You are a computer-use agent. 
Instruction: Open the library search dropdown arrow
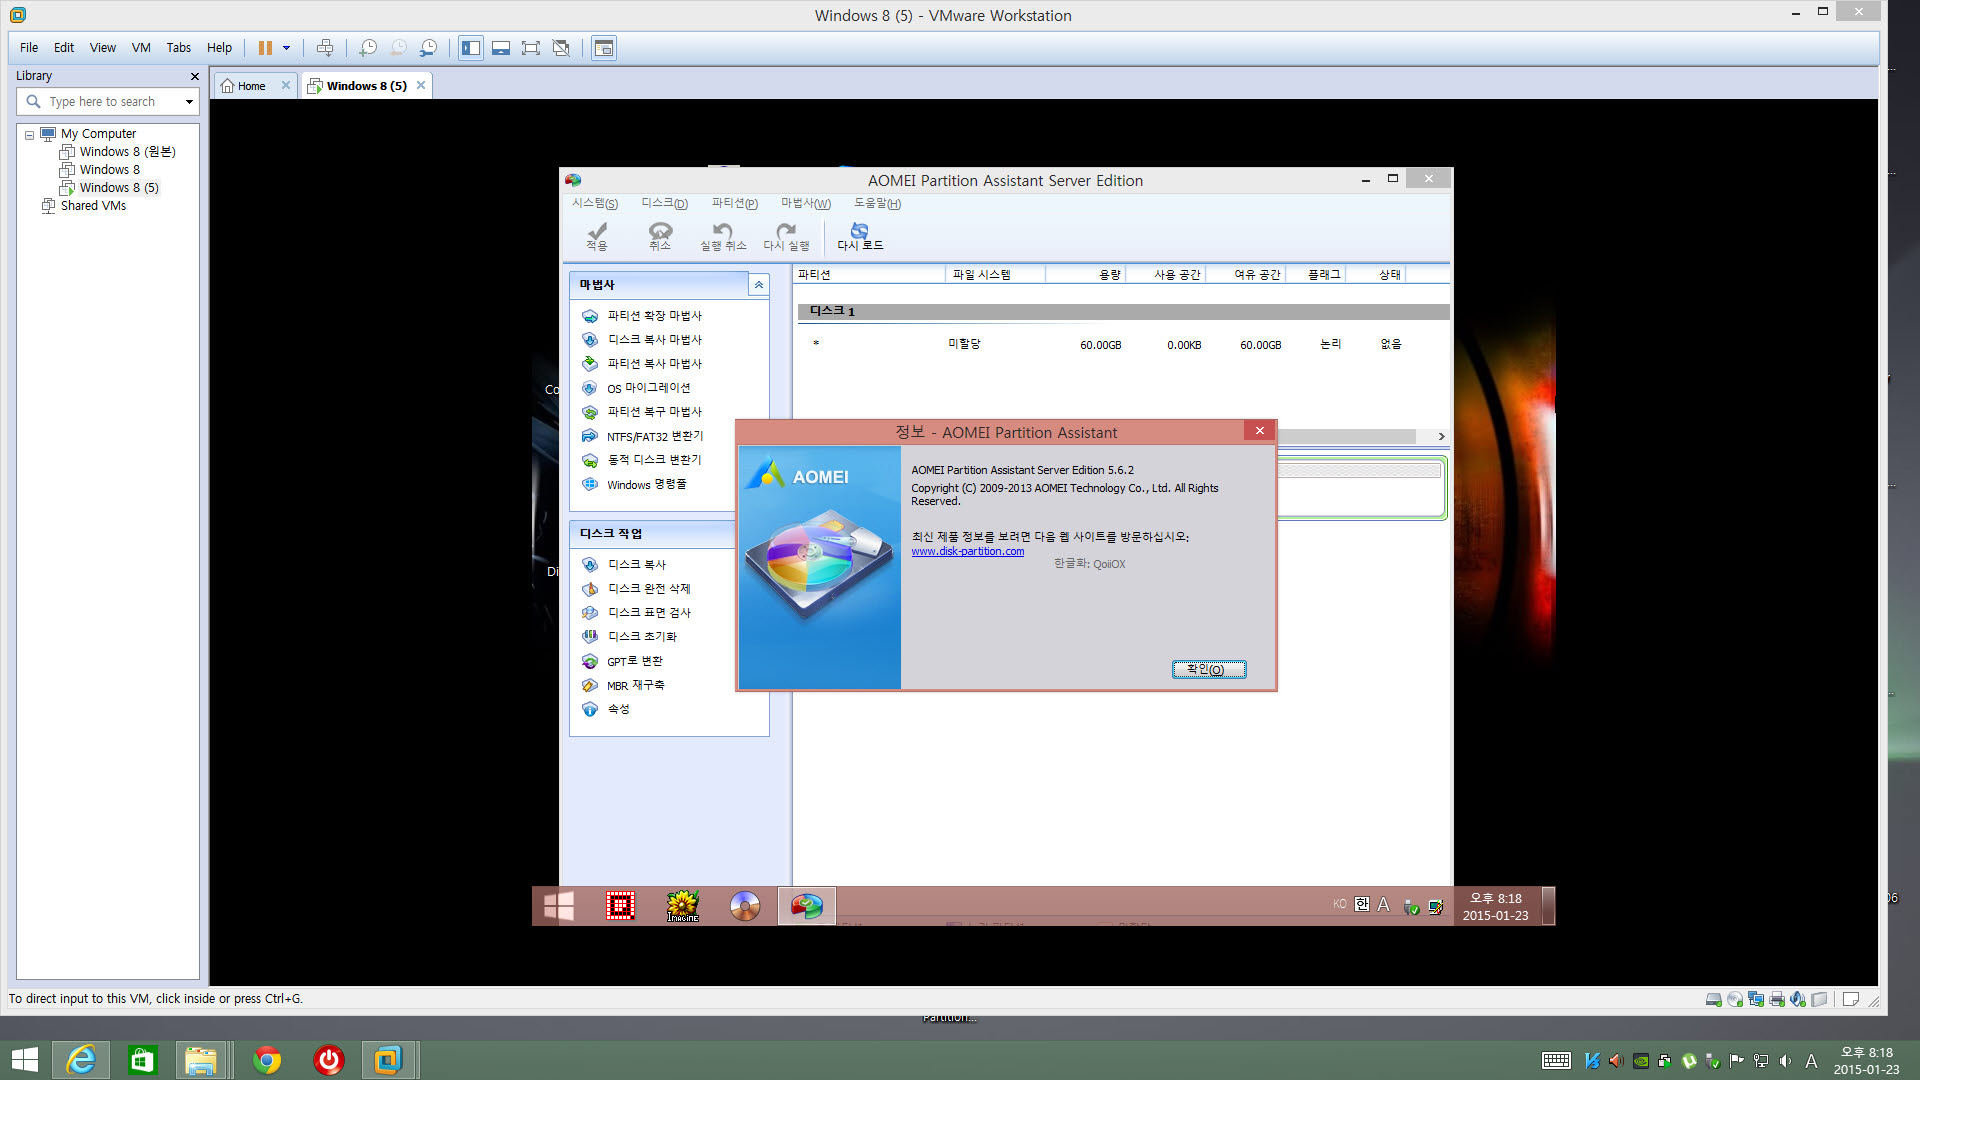click(x=189, y=102)
